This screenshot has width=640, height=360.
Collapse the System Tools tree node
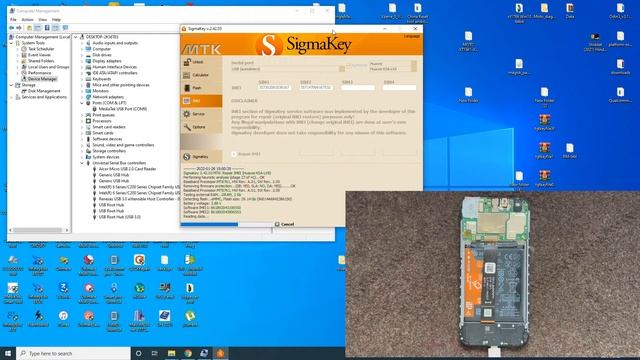[x=11, y=43]
